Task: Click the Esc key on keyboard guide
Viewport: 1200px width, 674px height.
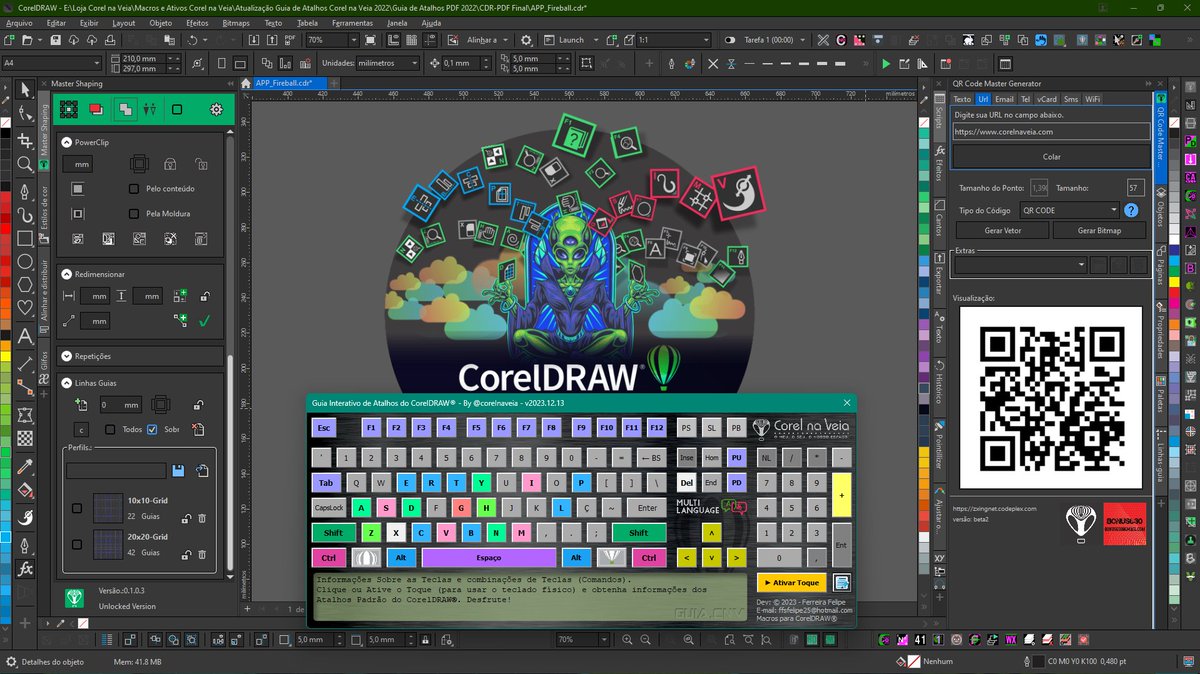Action: click(x=323, y=427)
